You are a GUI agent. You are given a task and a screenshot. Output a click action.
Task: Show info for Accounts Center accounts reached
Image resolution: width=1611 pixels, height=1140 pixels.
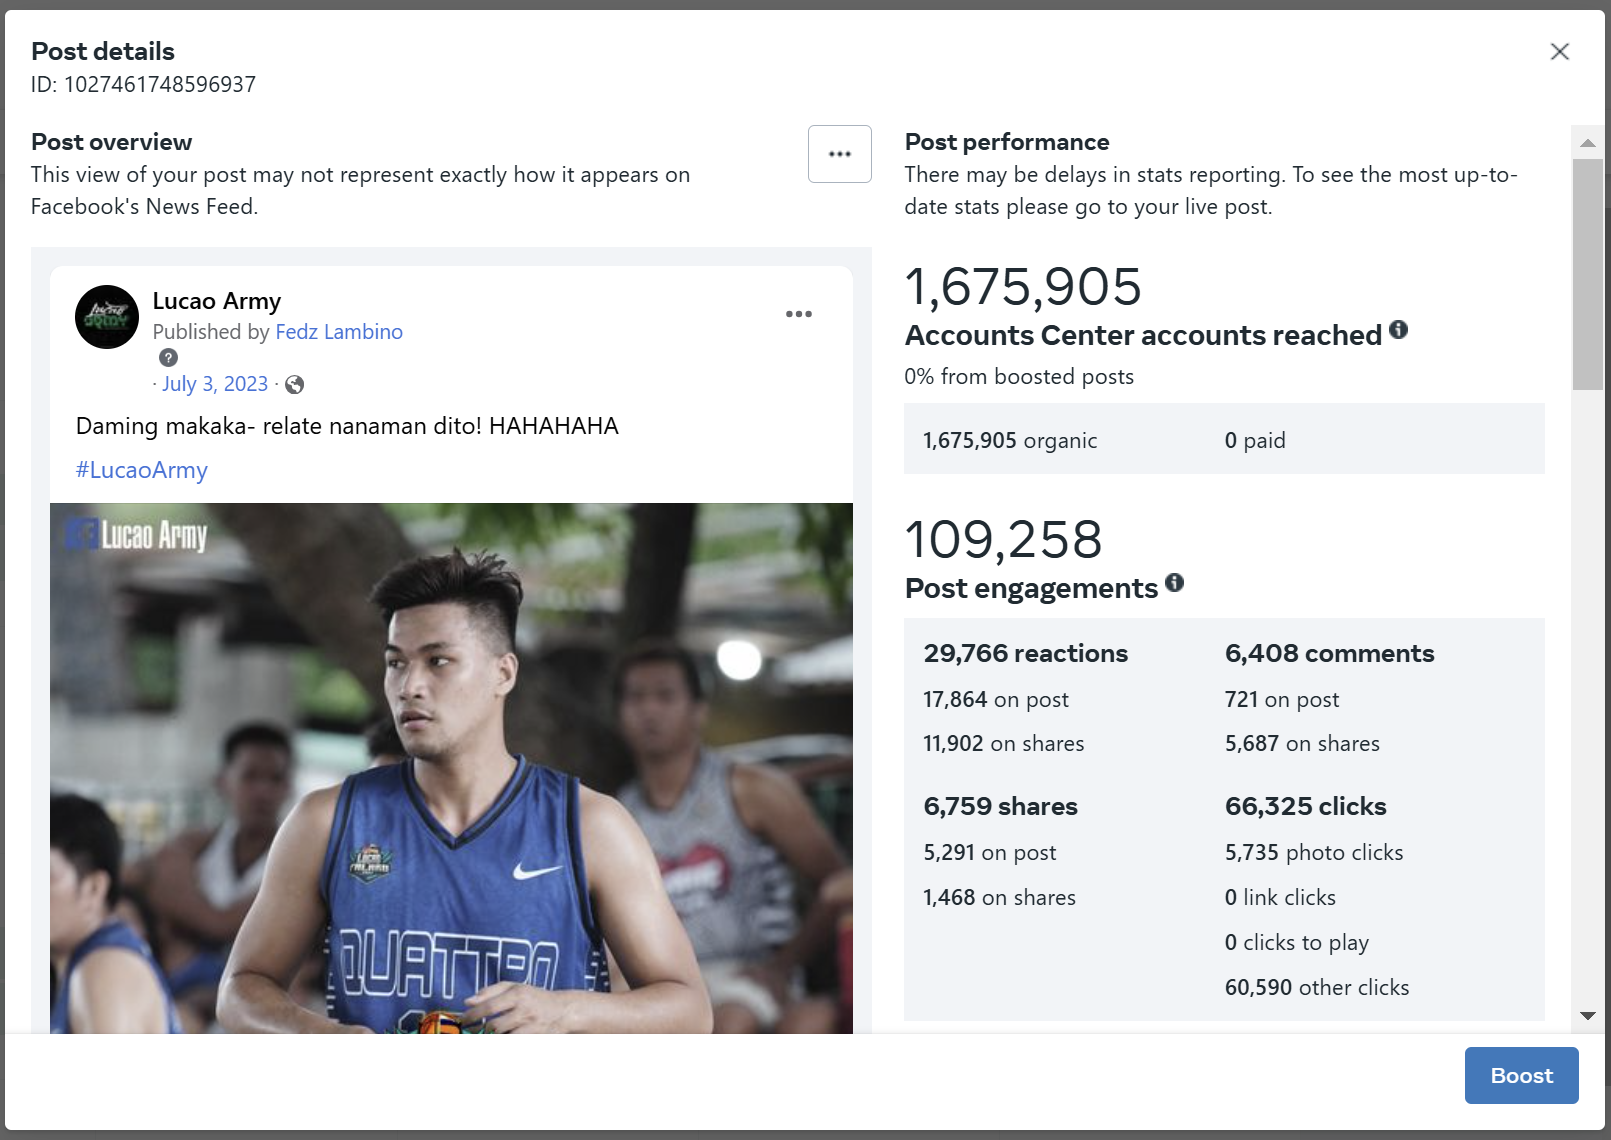click(1399, 330)
